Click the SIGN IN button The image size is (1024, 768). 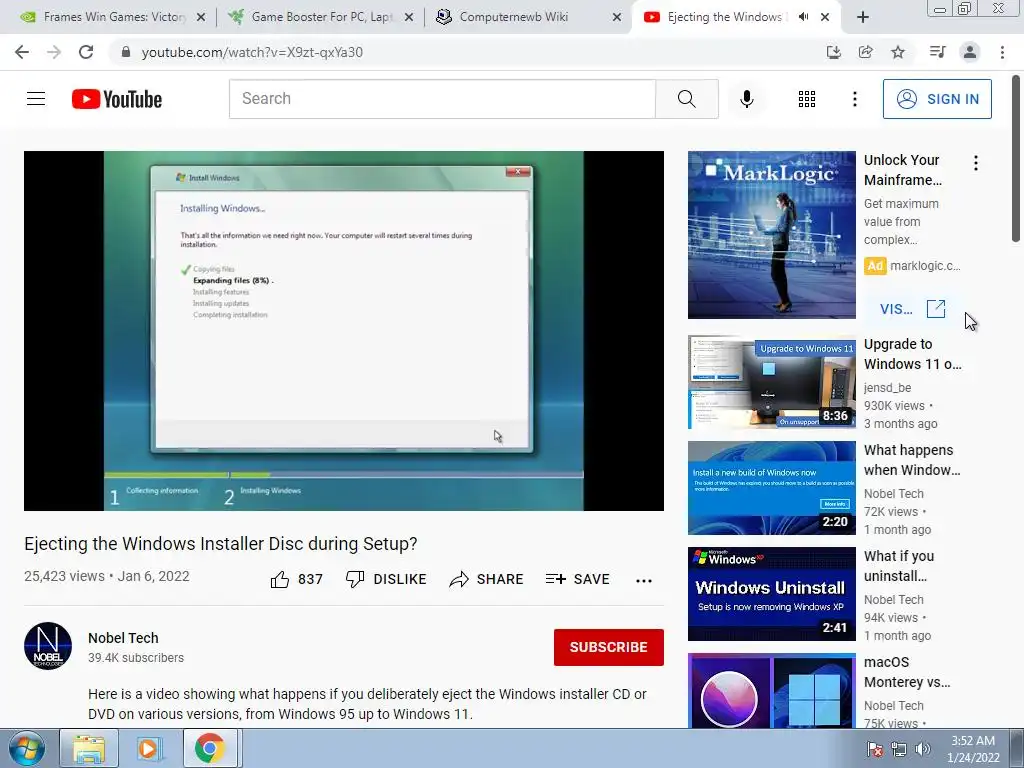(x=937, y=99)
